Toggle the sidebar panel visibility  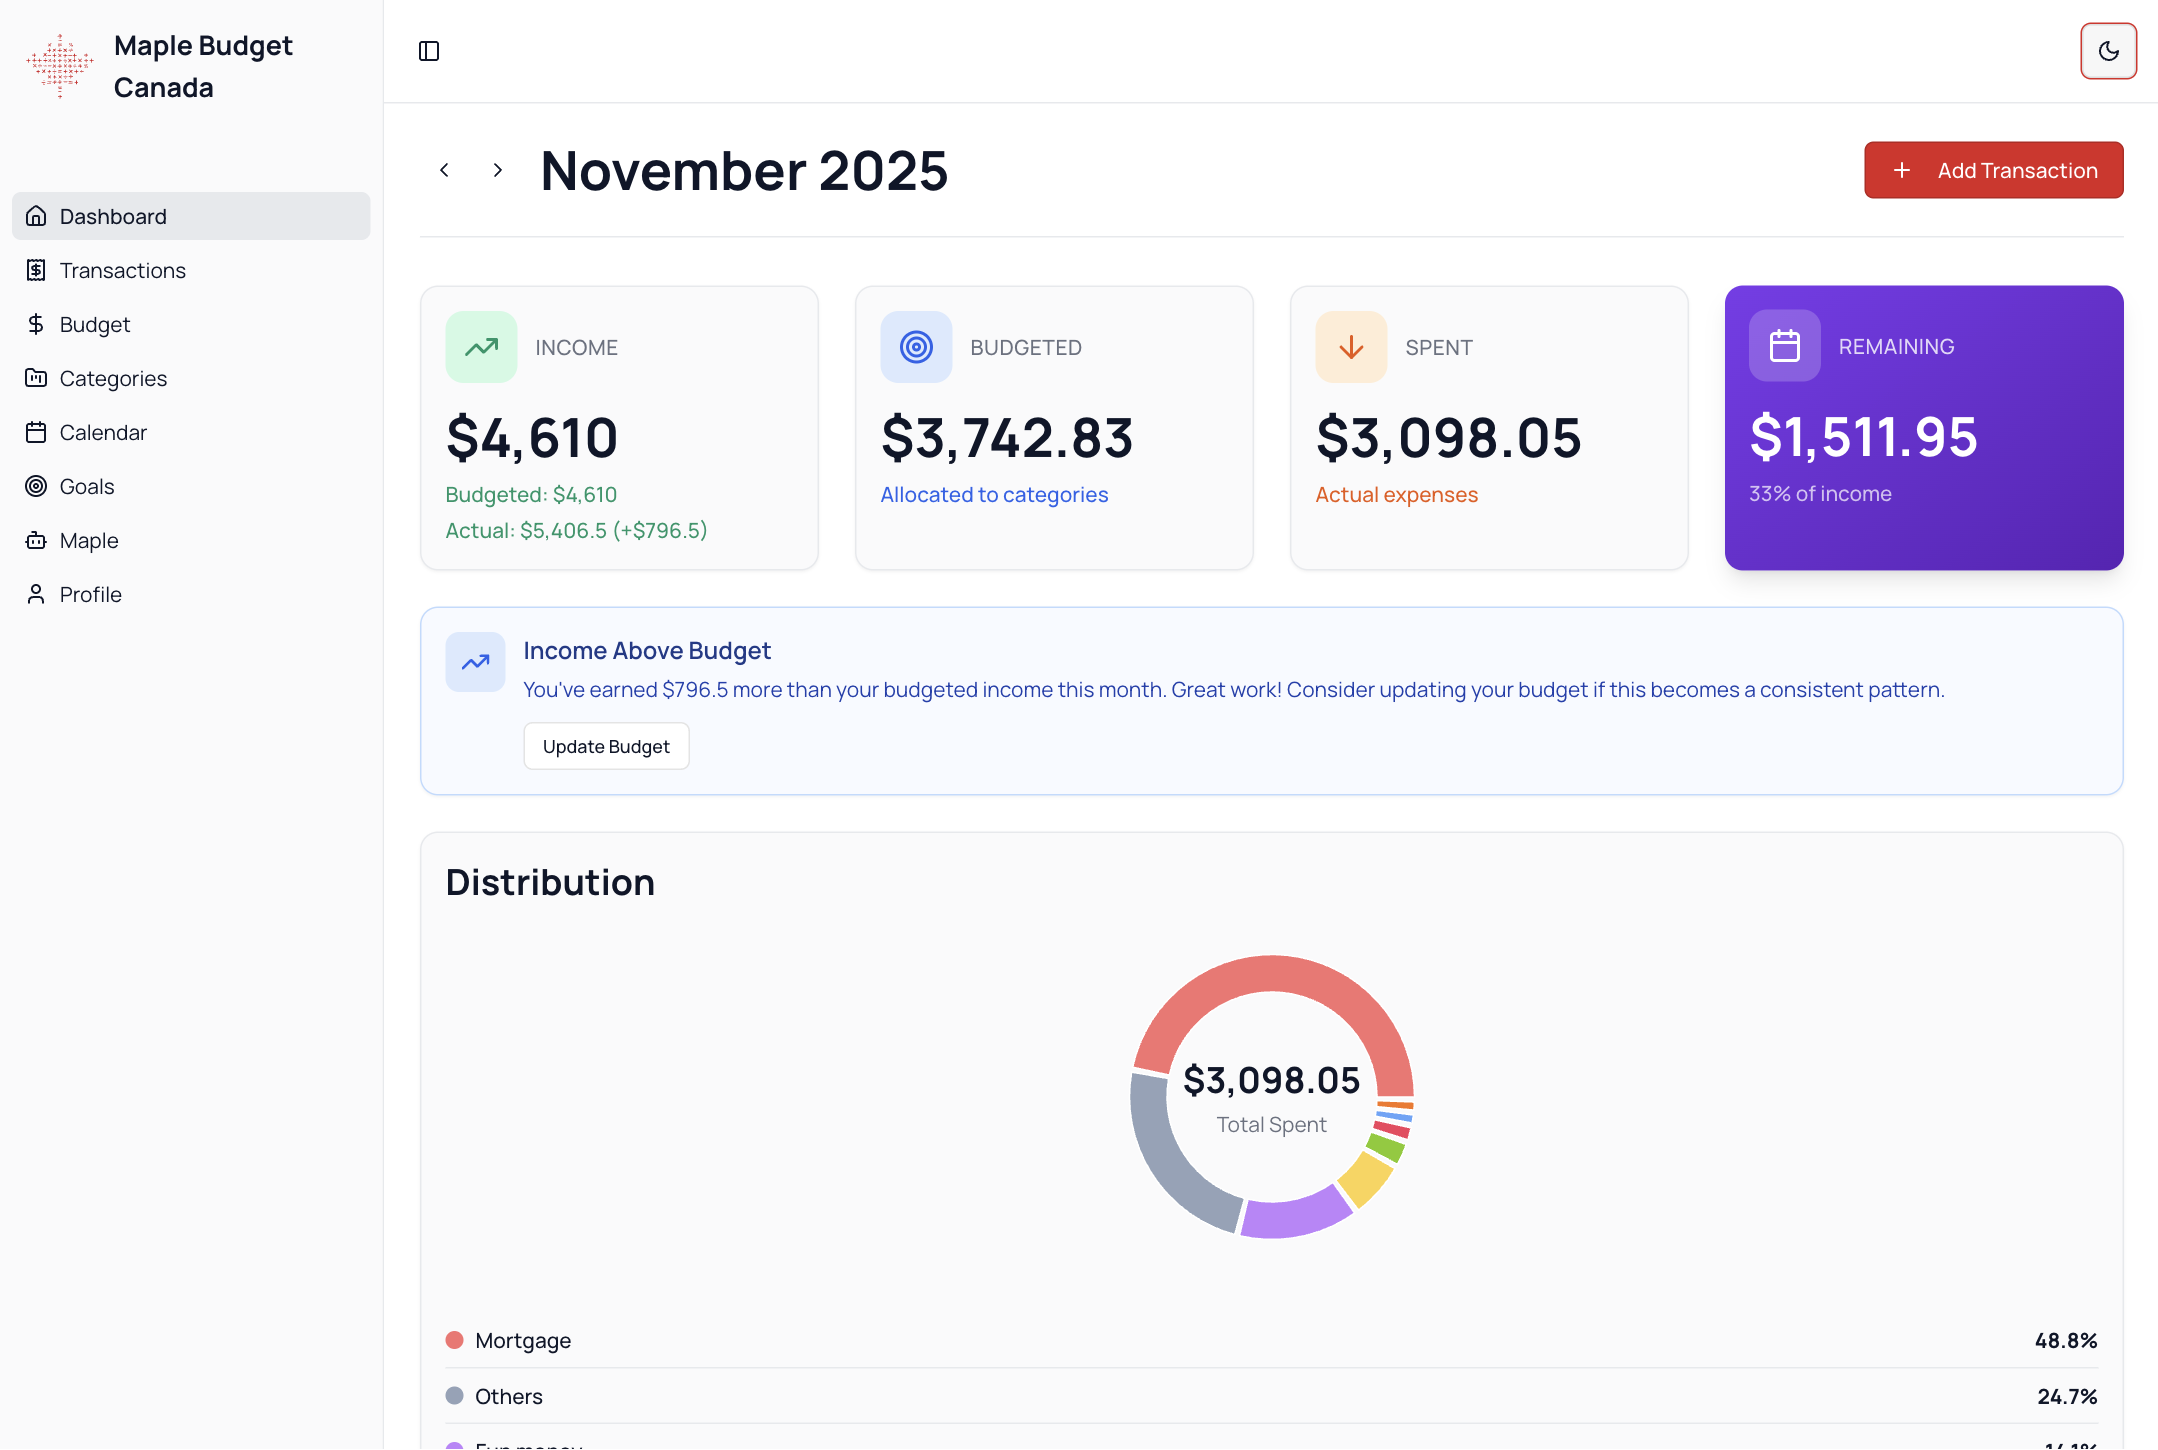point(429,51)
